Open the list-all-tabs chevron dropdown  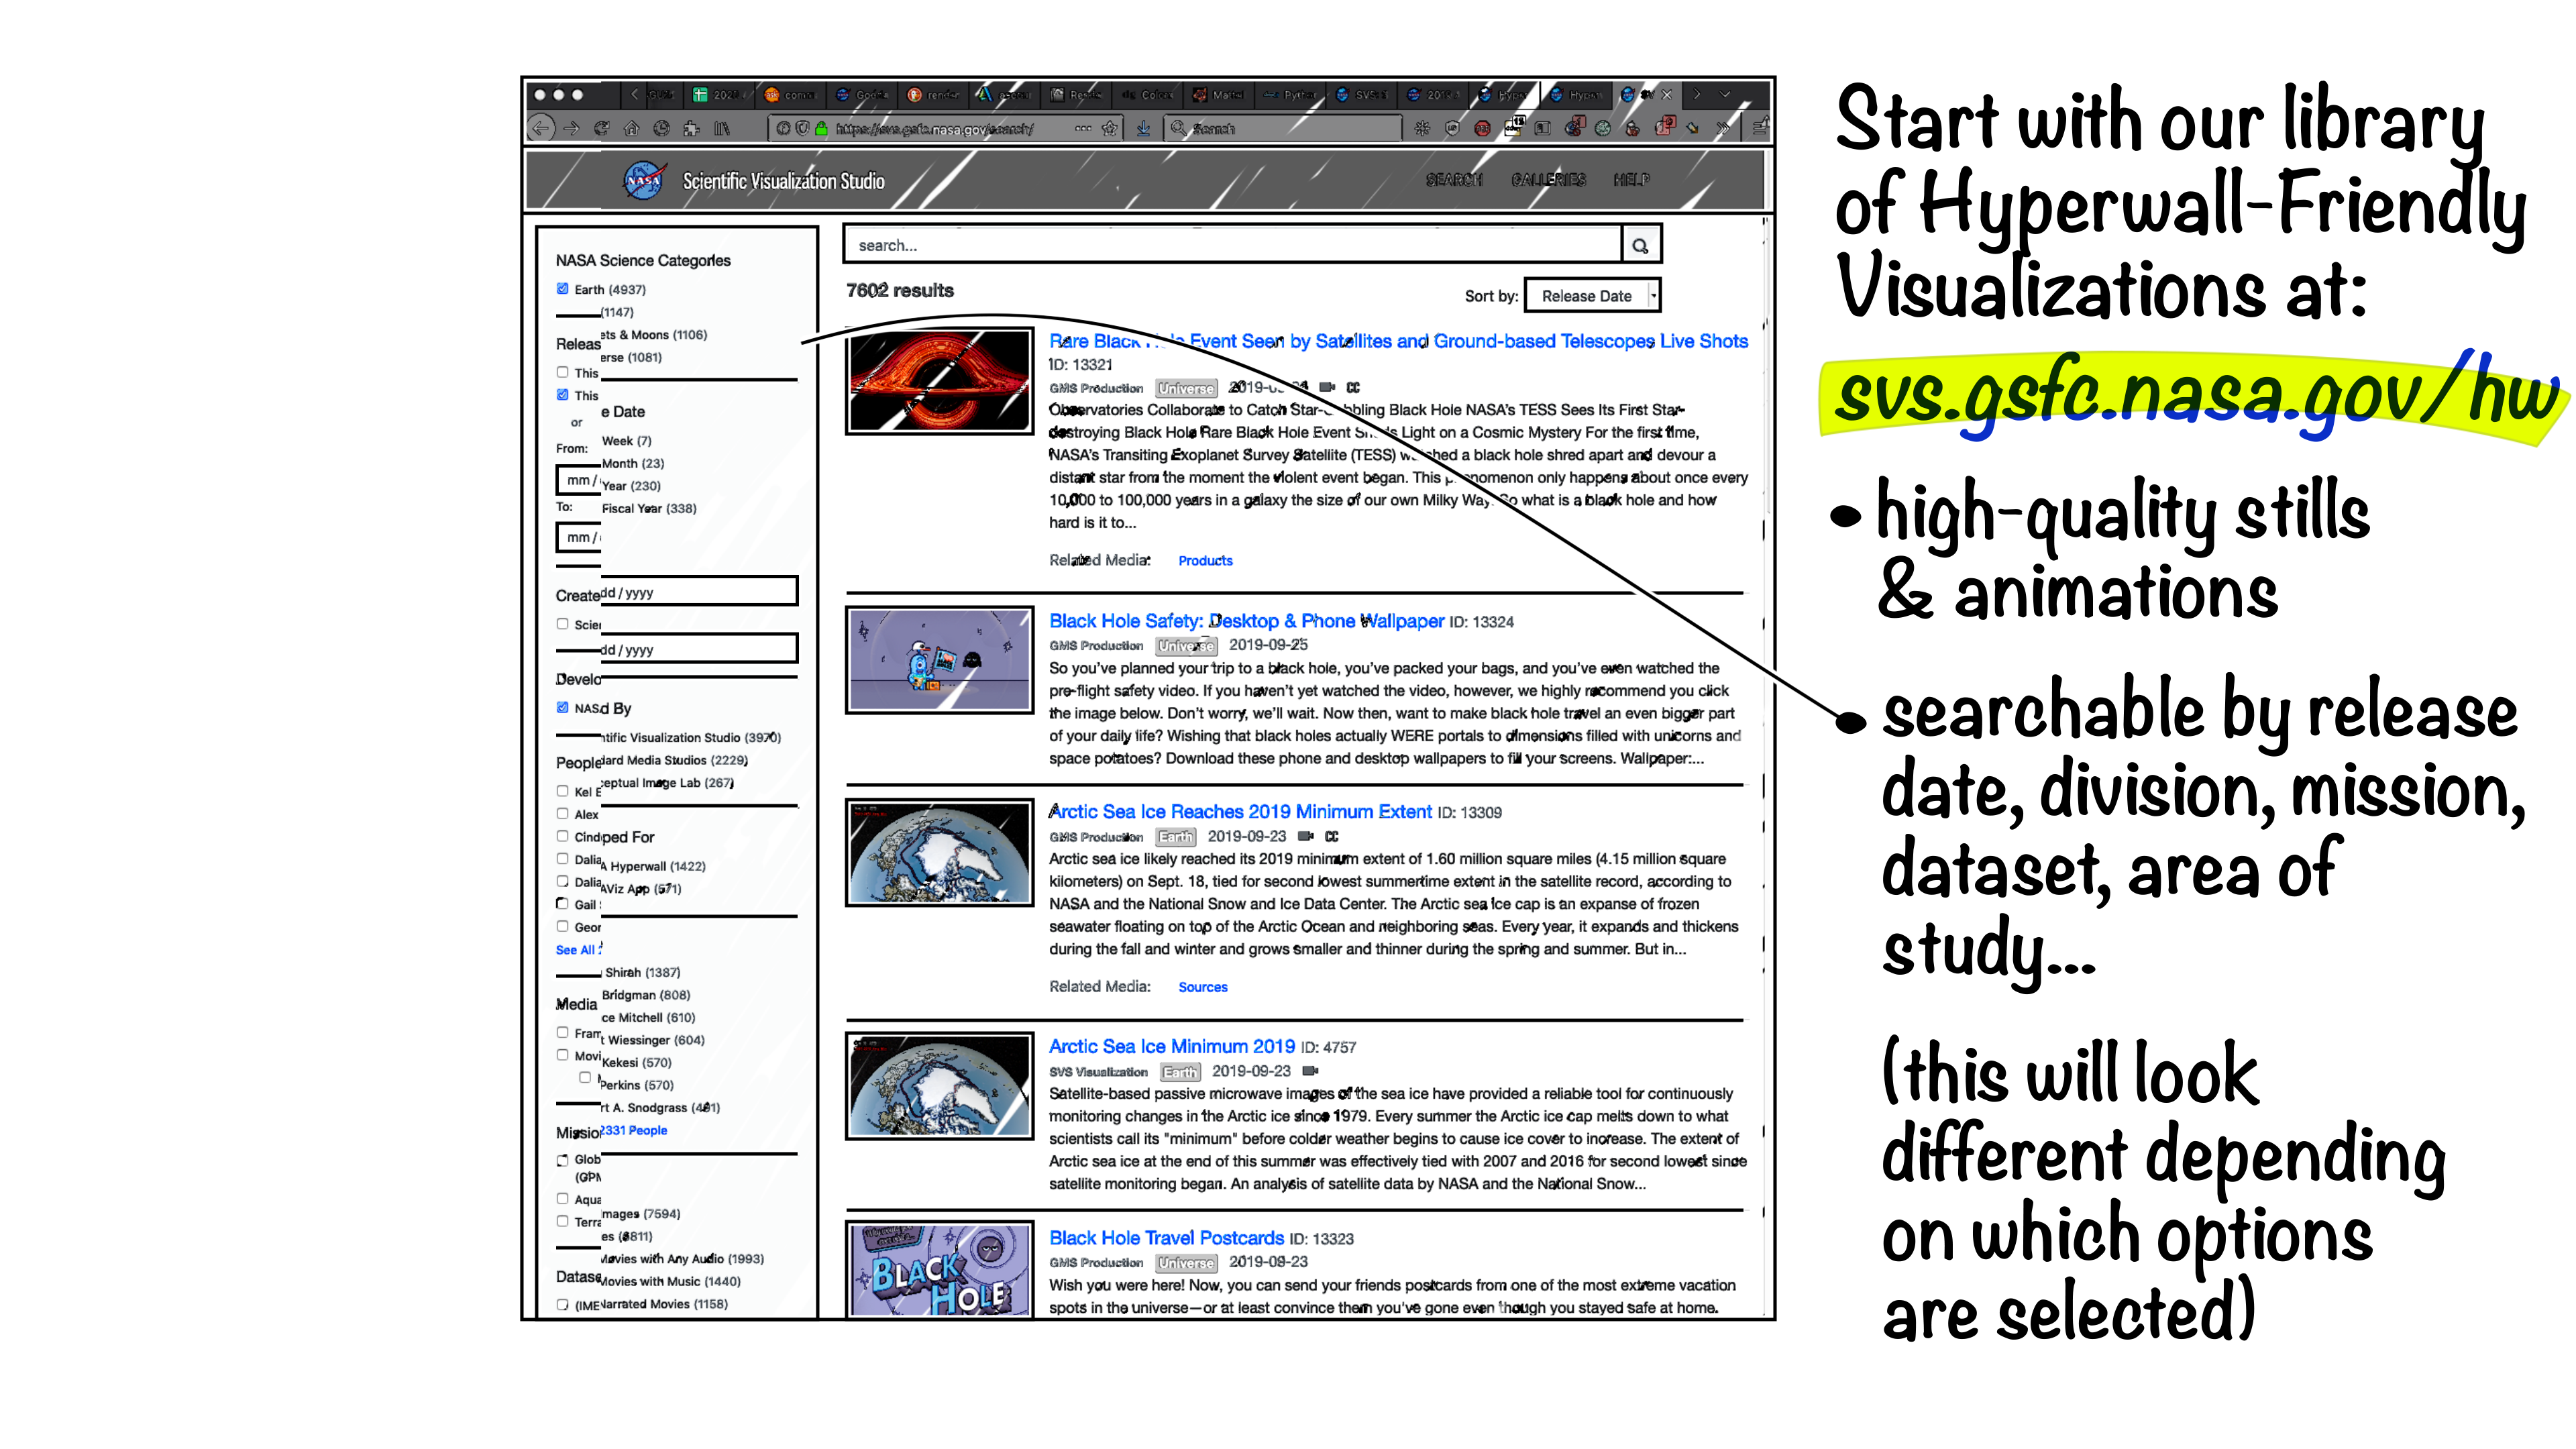tap(1725, 95)
